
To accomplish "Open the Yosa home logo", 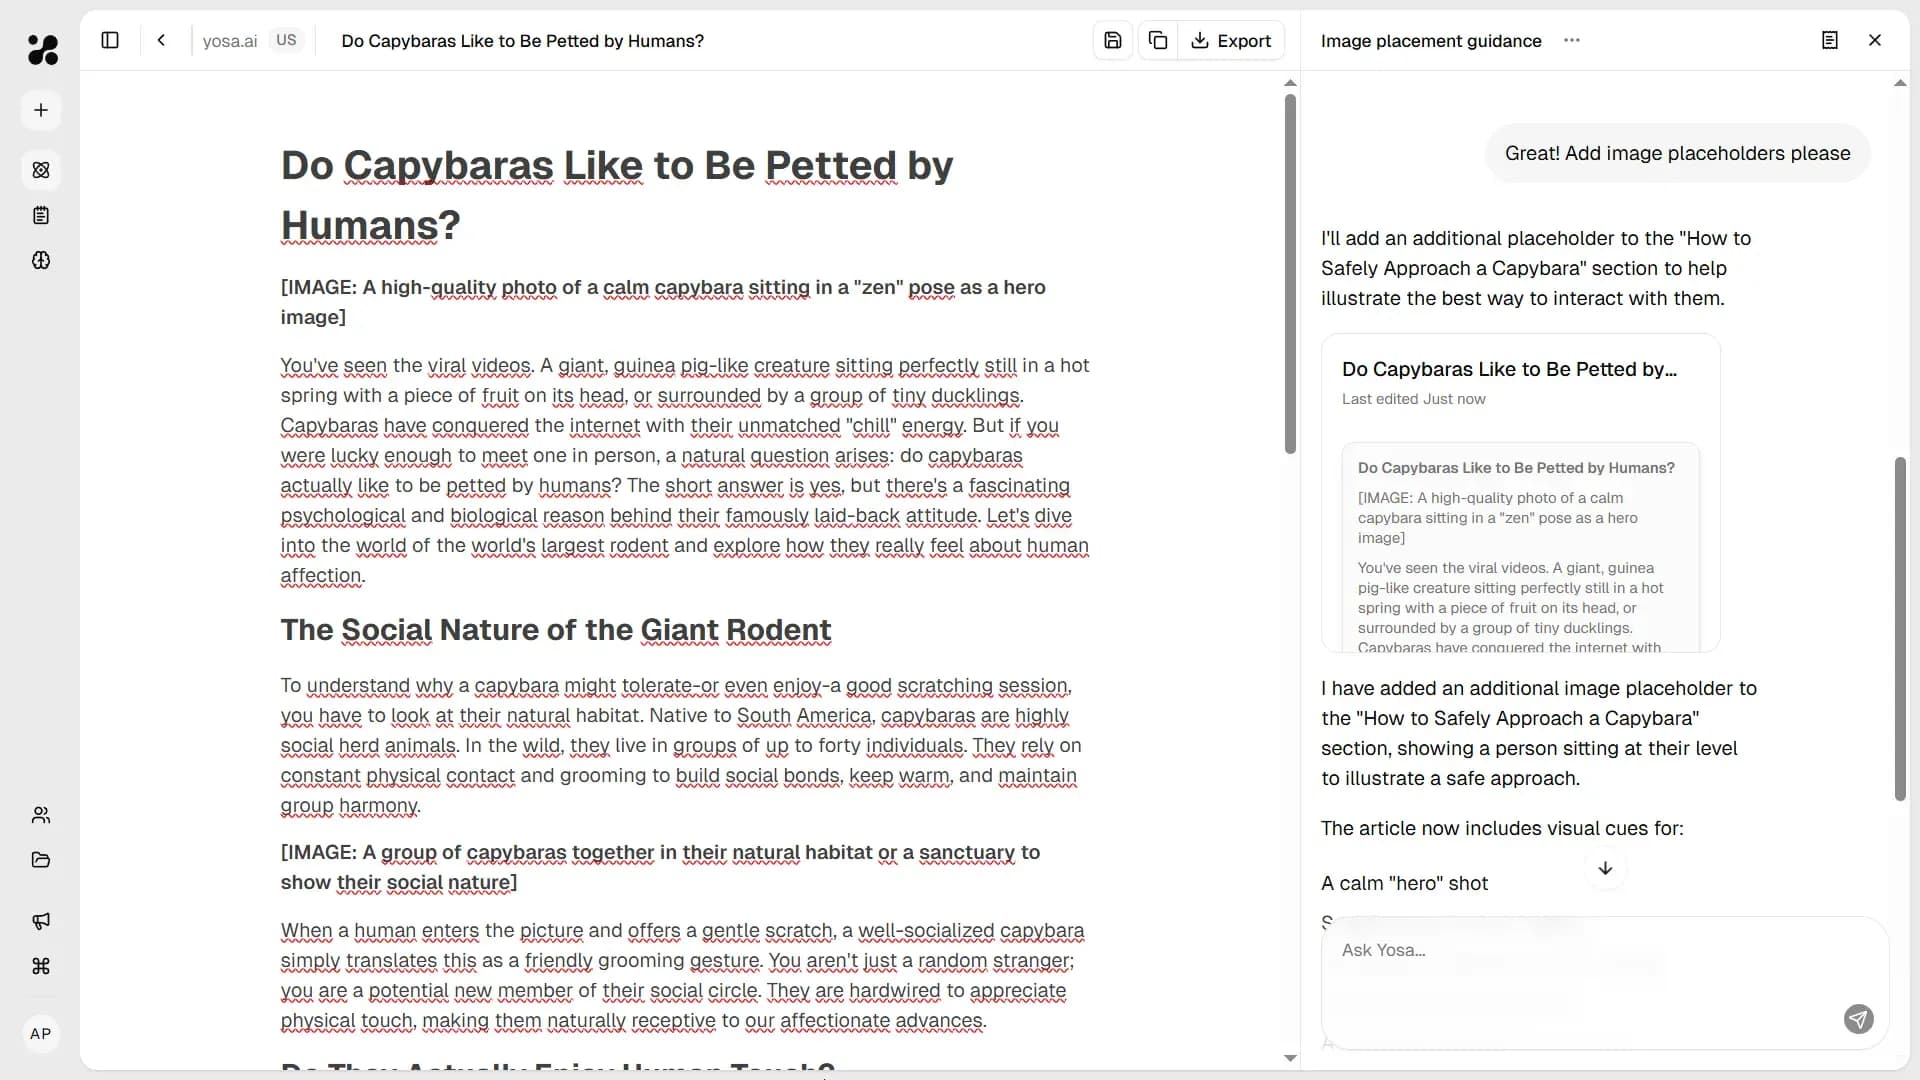I will [x=41, y=50].
